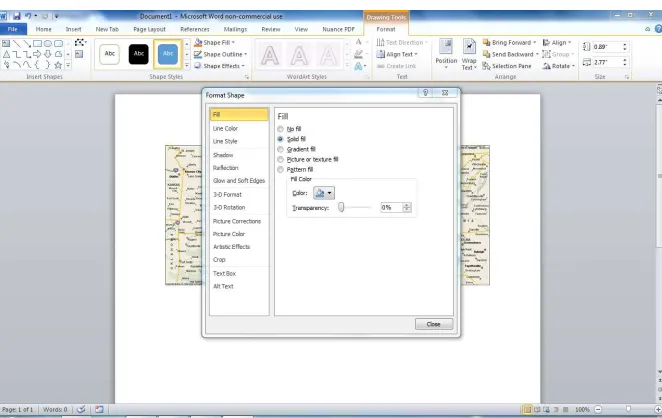
Task: Select the Solid fill radio button
Action: (x=280, y=139)
